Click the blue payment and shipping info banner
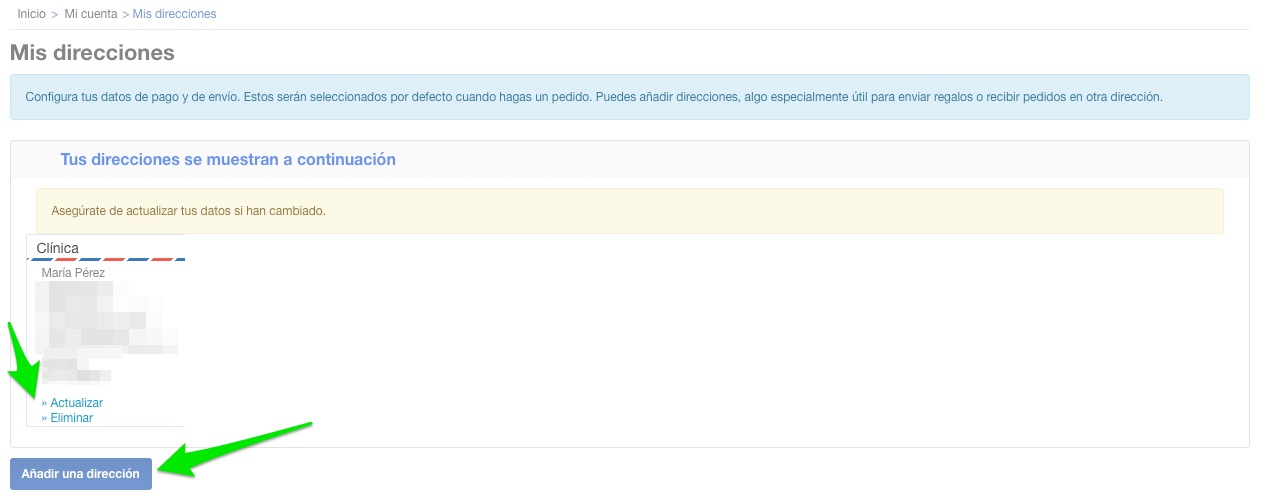The width and height of the screenshot is (1262, 493). [629, 97]
